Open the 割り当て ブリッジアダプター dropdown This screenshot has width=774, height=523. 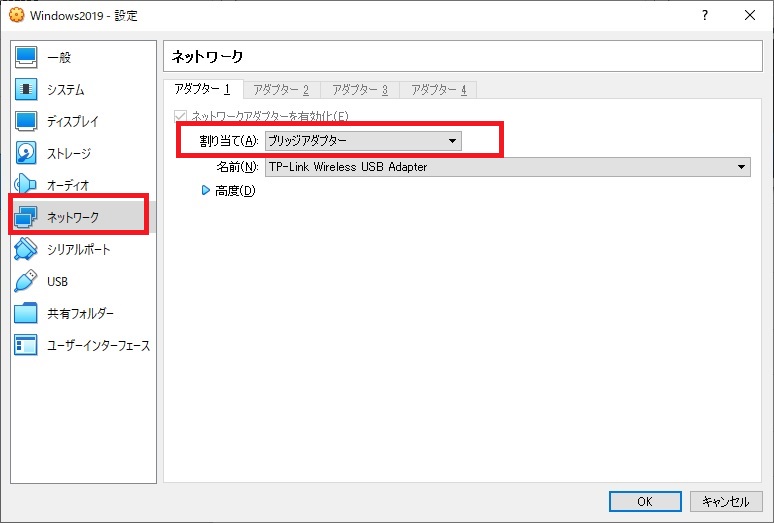[363, 141]
